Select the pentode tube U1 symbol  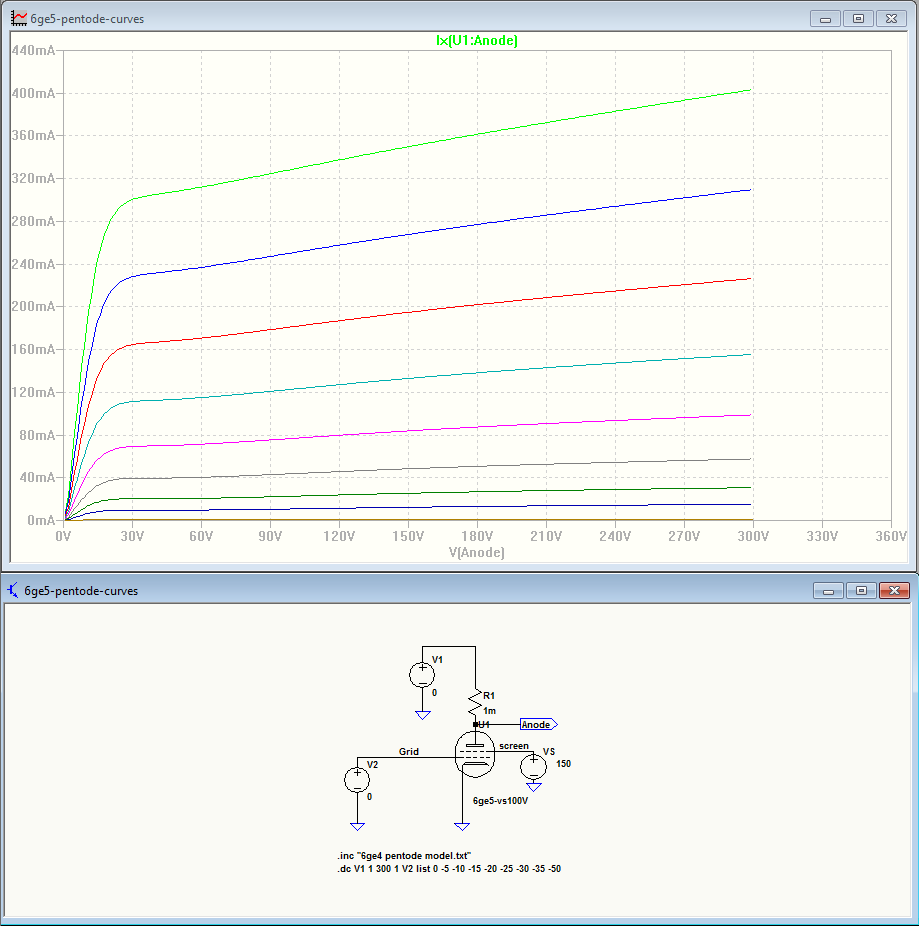(475, 754)
